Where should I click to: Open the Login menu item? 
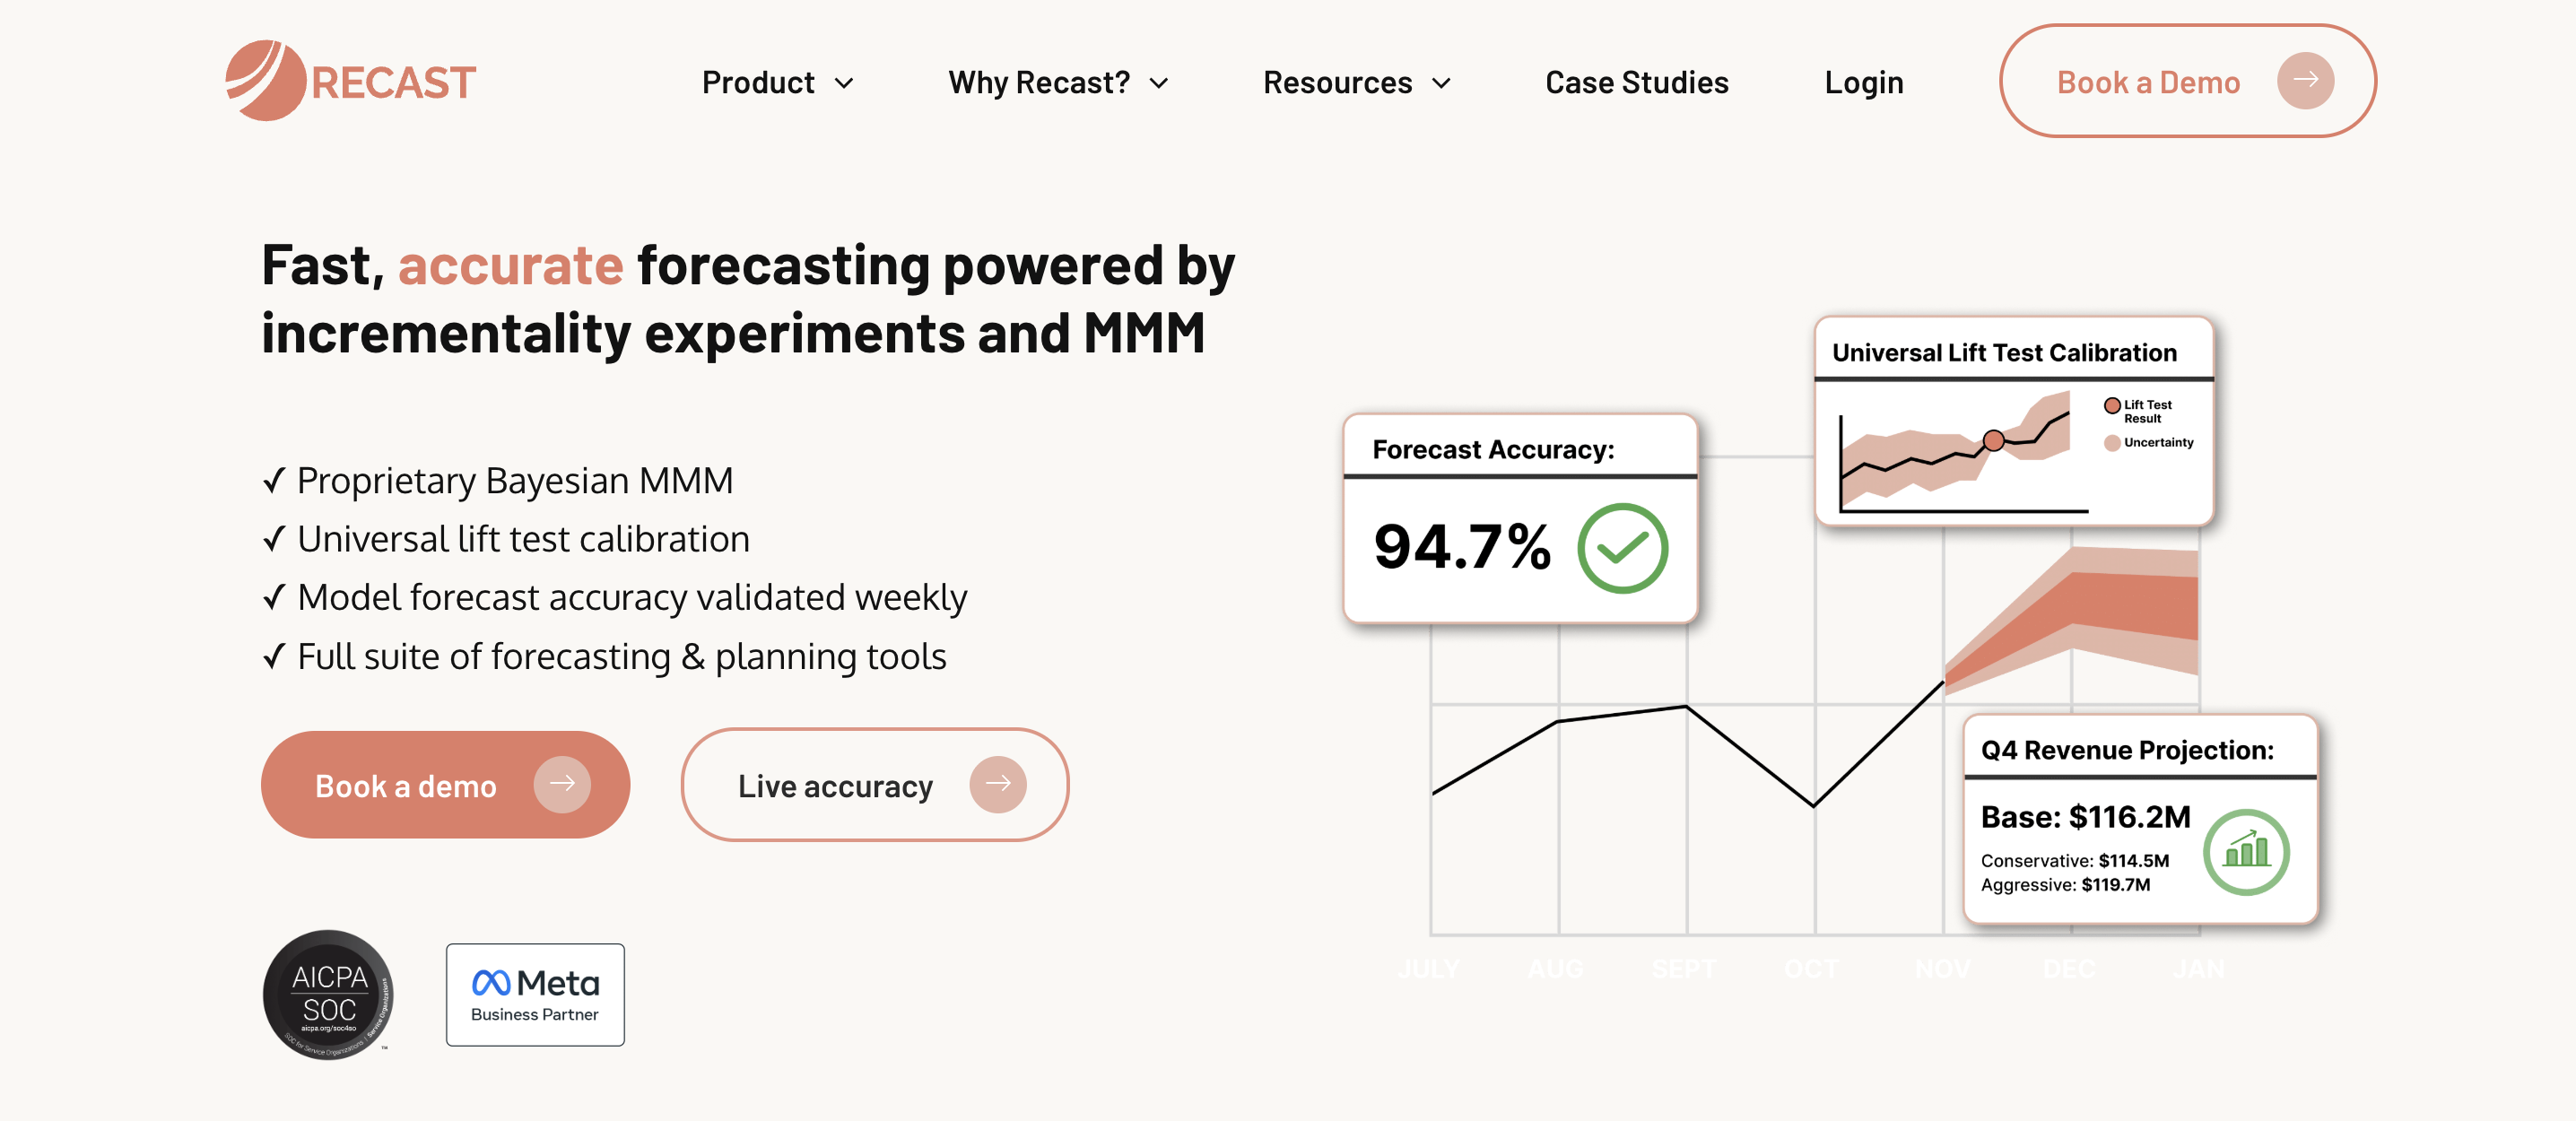pyautogui.click(x=1863, y=83)
